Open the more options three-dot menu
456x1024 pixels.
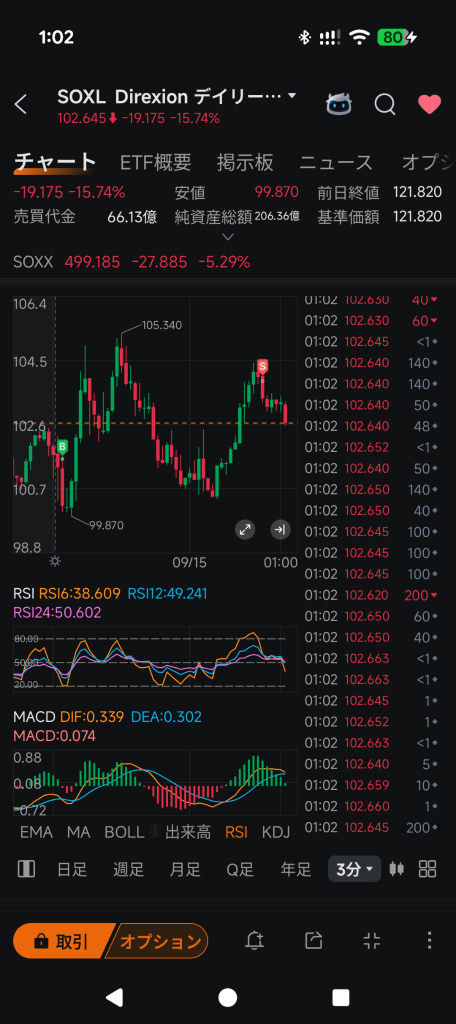click(429, 940)
